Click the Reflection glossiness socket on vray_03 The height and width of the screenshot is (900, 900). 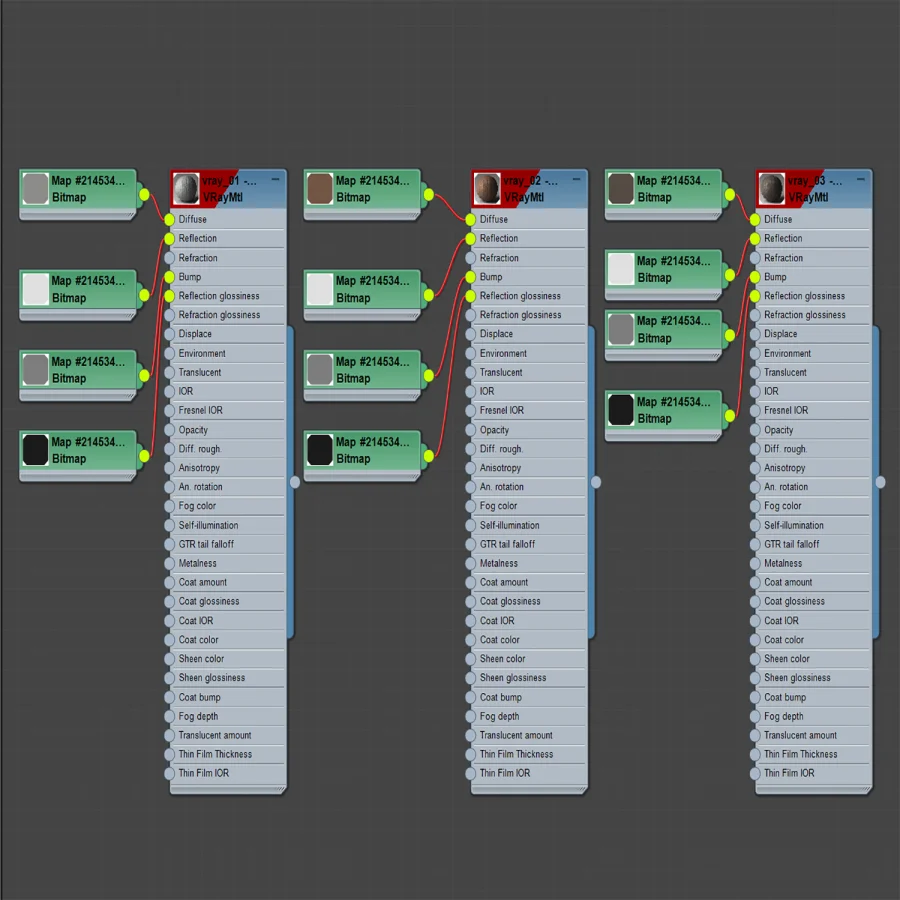755,296
